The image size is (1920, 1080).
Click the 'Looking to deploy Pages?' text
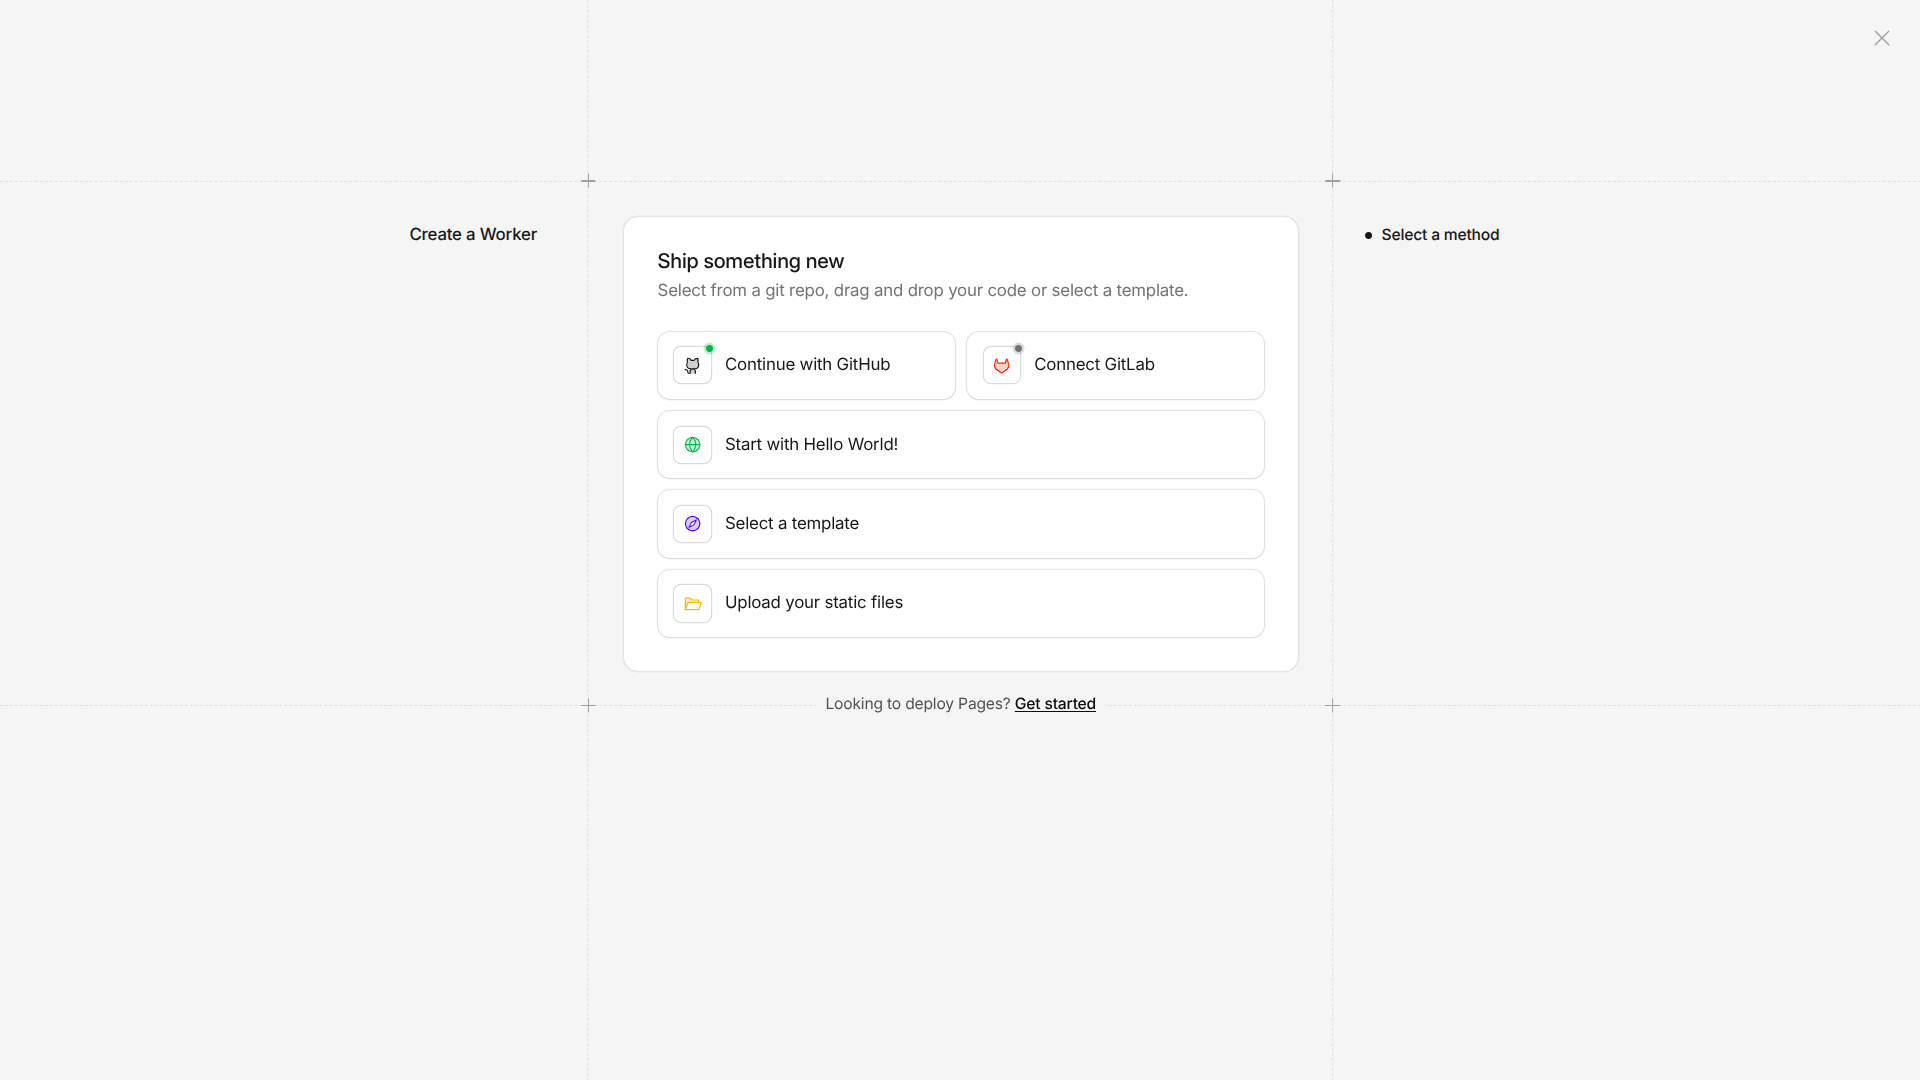(x=917, y=704)
